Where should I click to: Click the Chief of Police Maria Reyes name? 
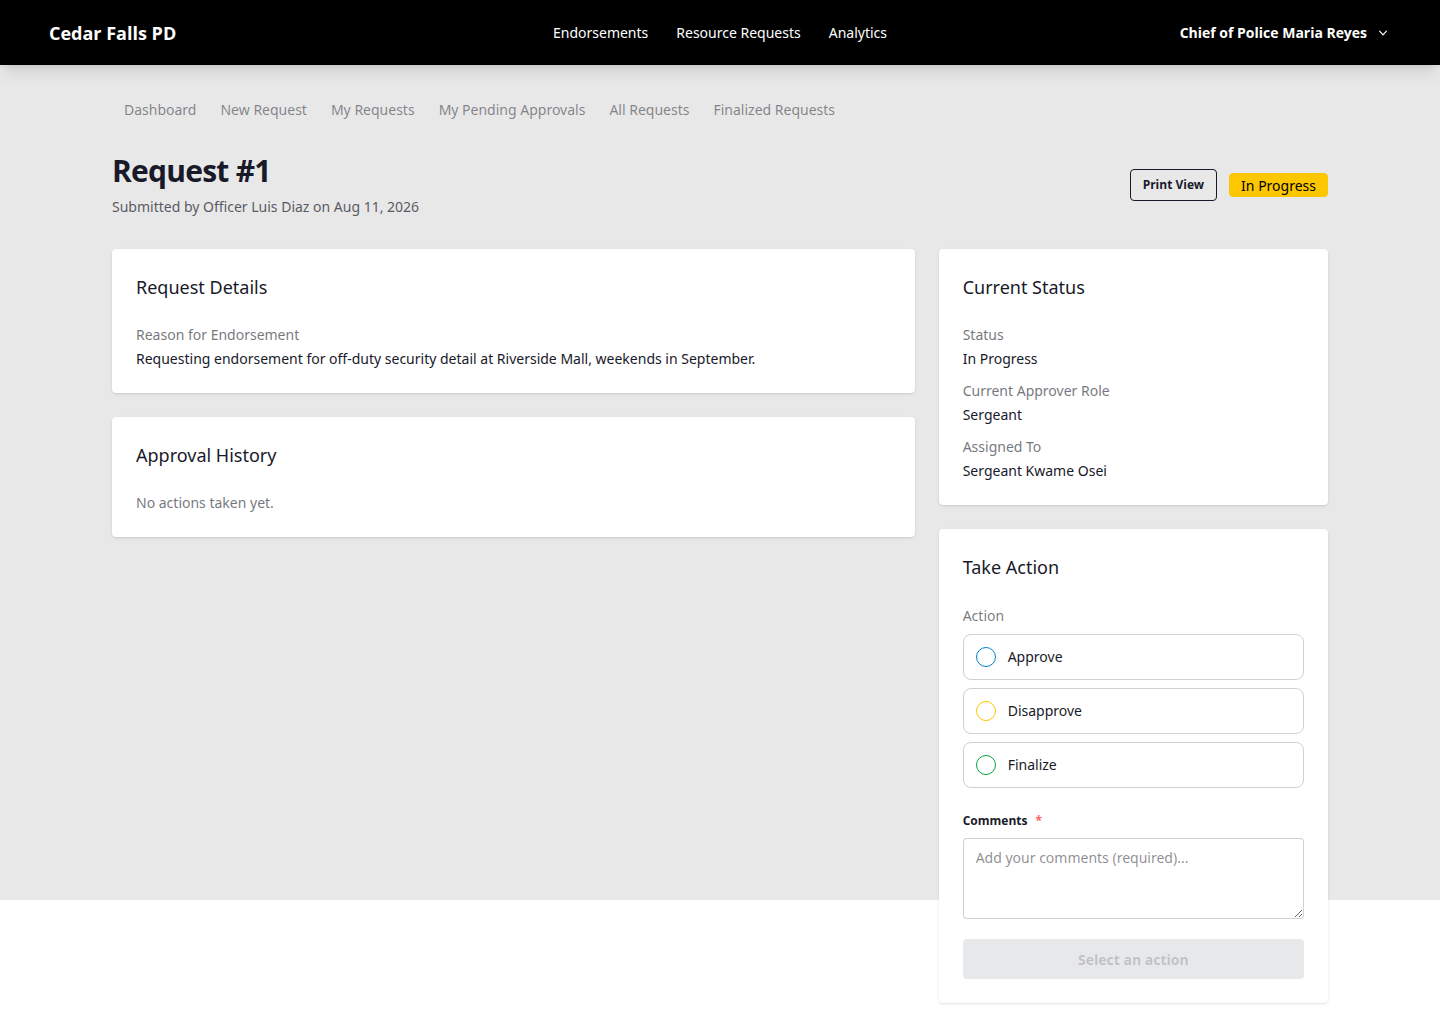[1273, 33]
